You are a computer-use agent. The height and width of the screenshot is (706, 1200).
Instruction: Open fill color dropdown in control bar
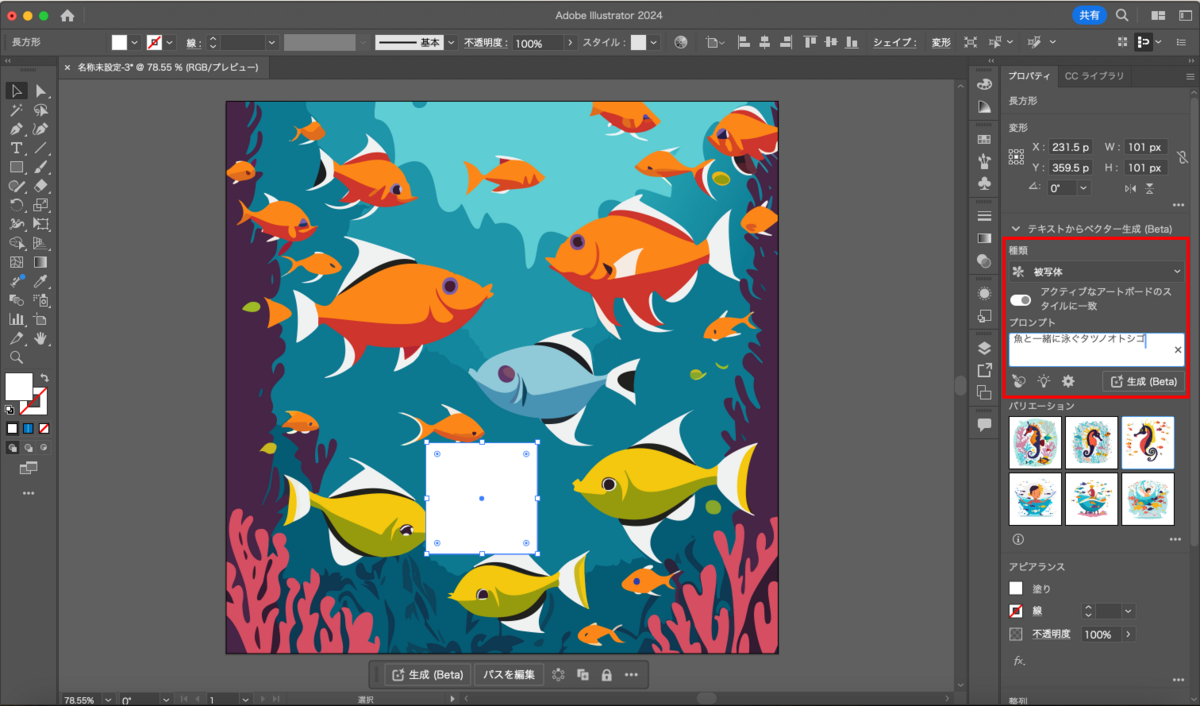(x=136, y=43)
